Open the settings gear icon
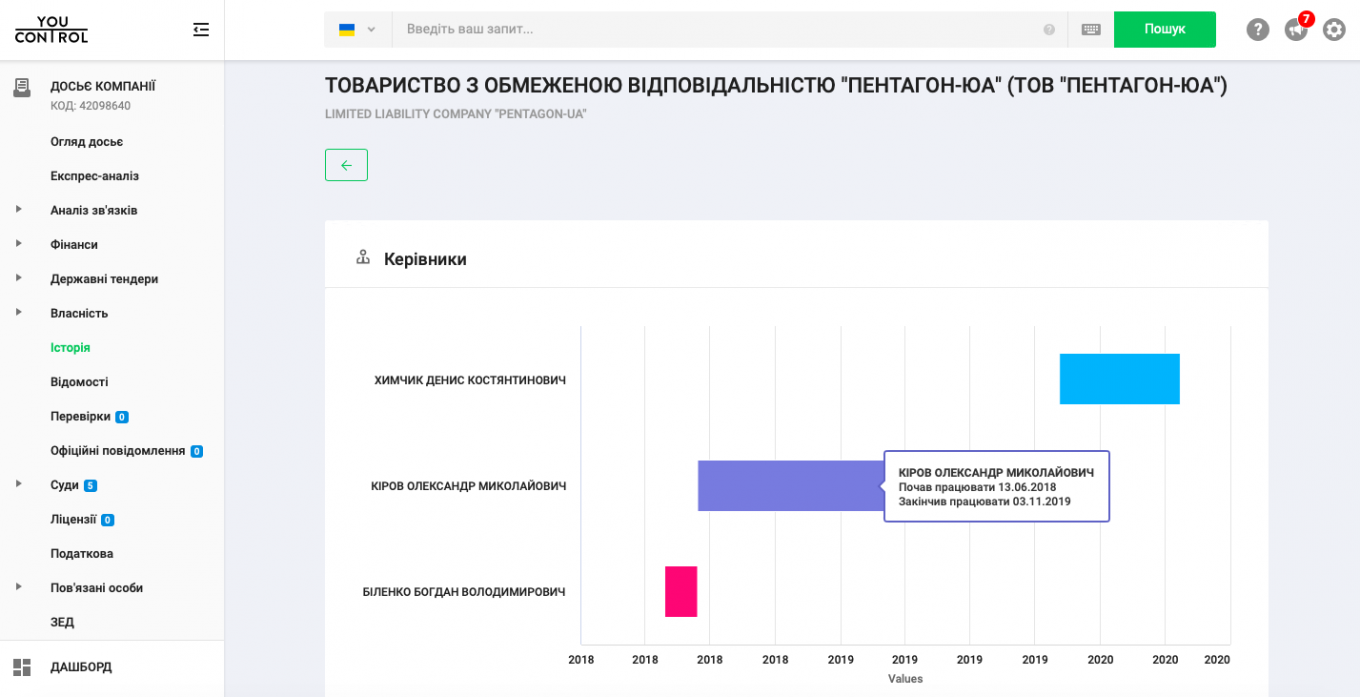 point(1334,30)
